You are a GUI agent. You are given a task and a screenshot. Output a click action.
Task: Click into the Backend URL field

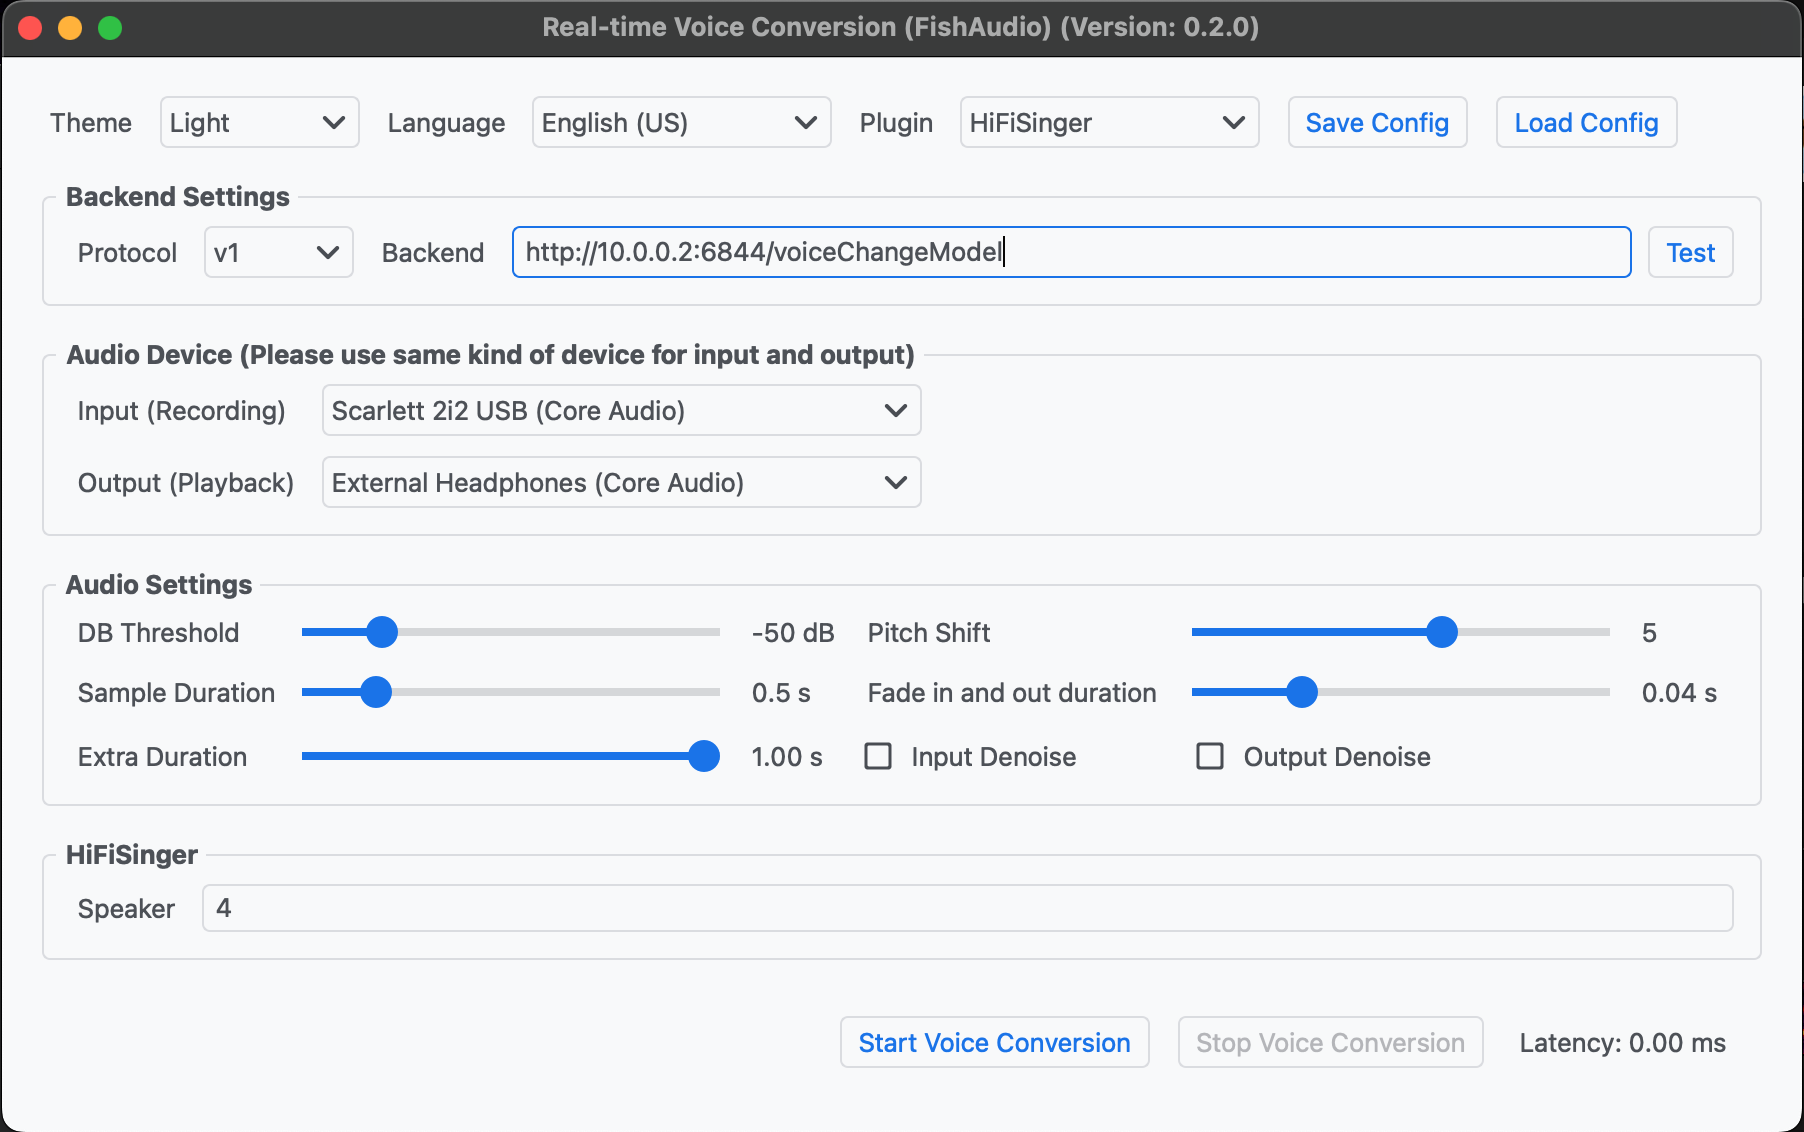[x=1070, y=253]
